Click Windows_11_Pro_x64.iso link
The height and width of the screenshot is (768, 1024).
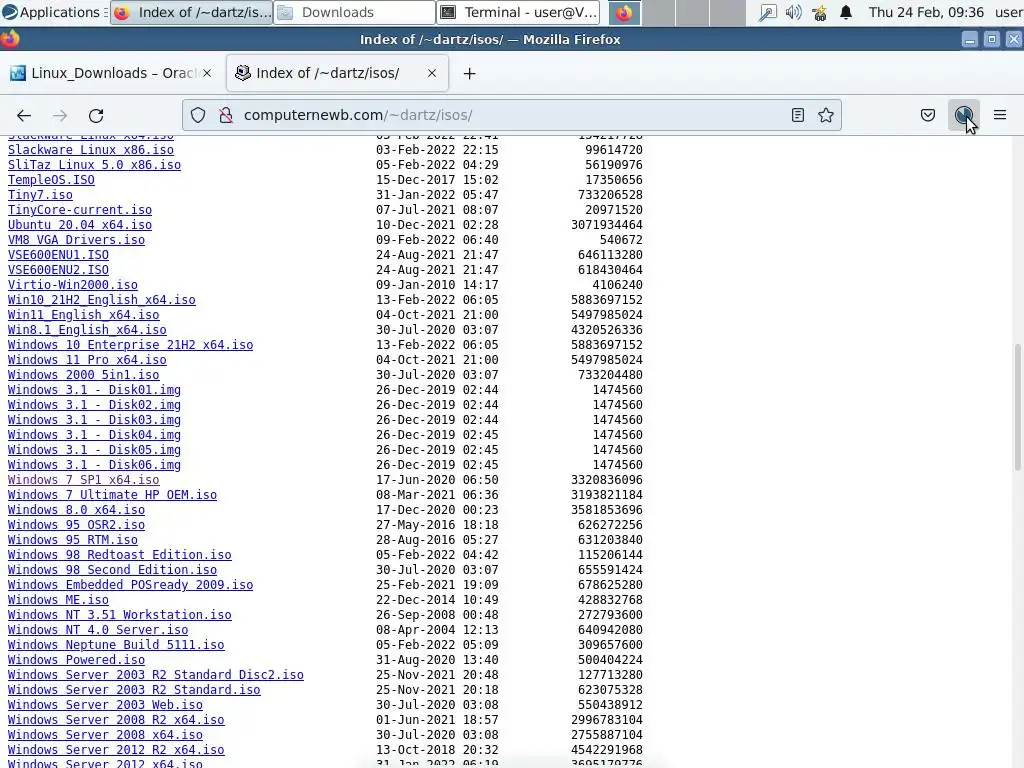pyautogui.click(x=87, y=360)
